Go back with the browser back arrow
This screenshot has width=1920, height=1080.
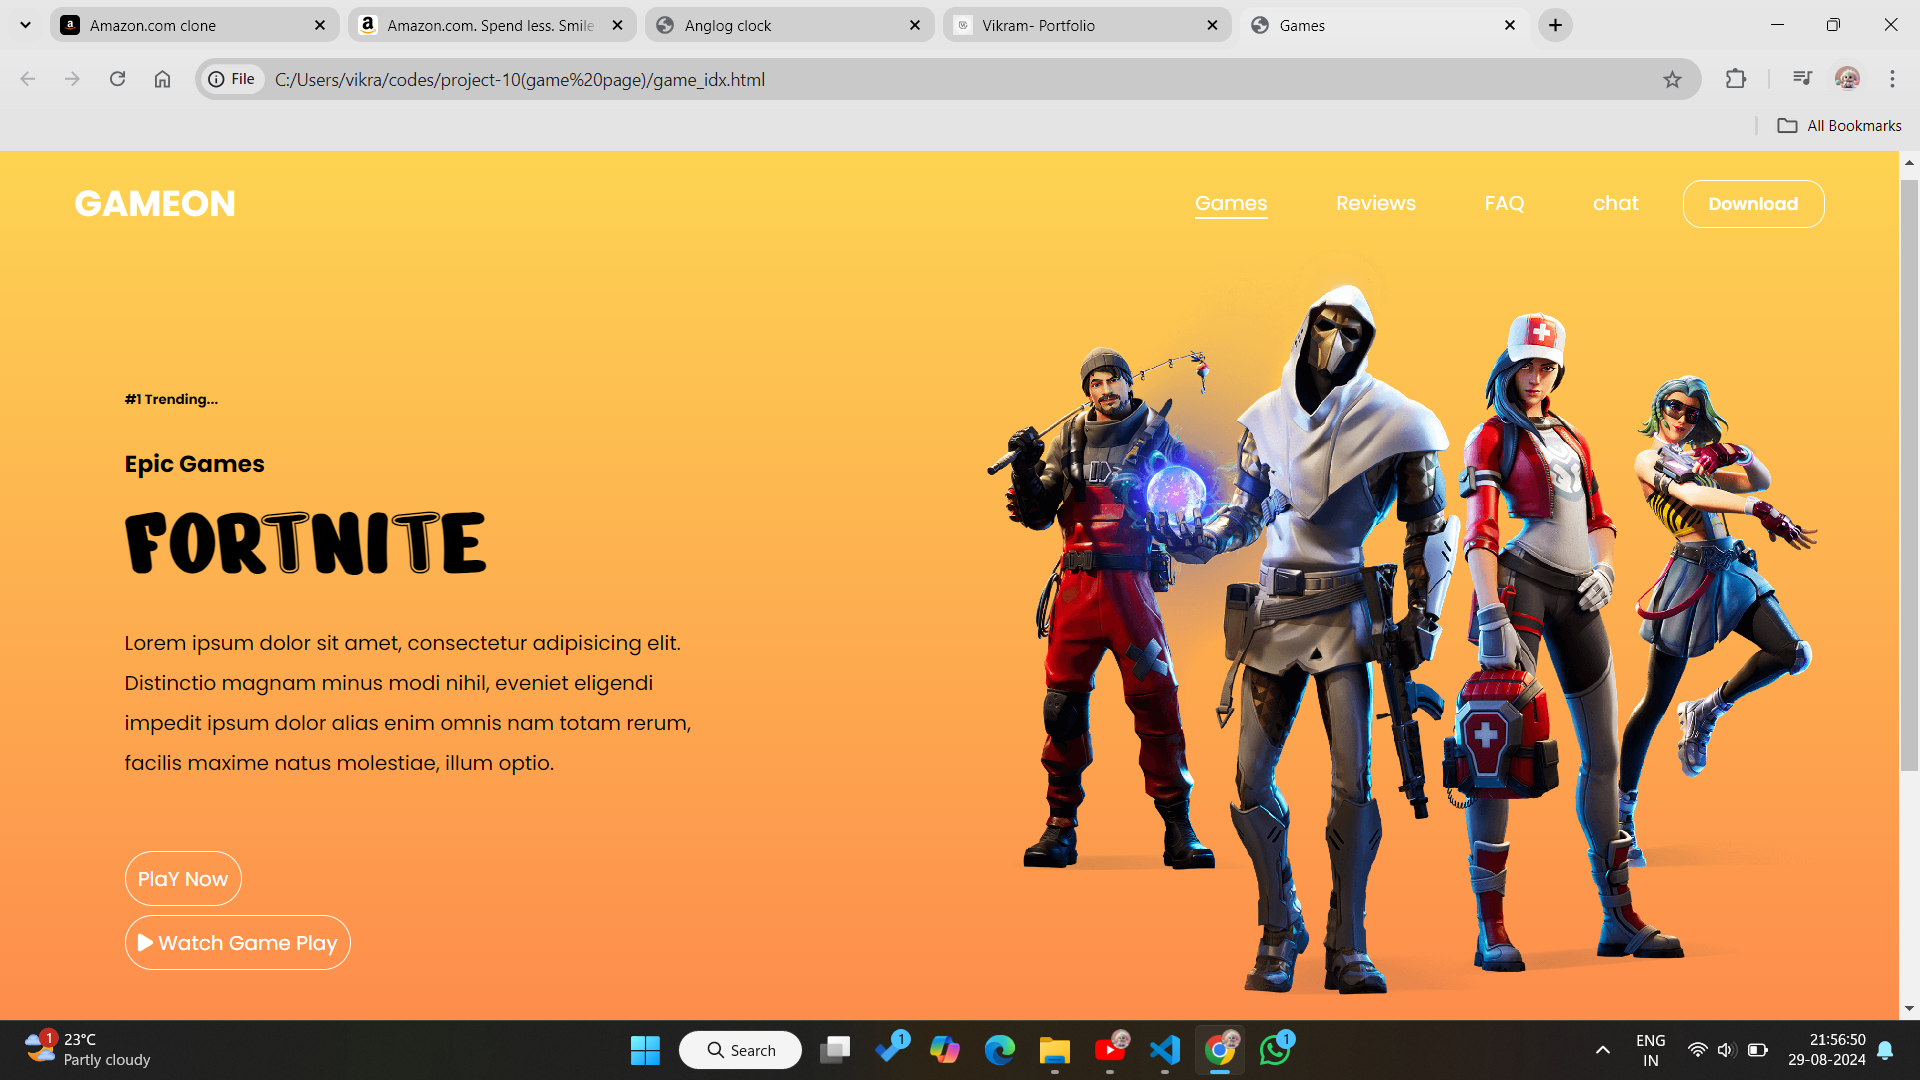28,79
